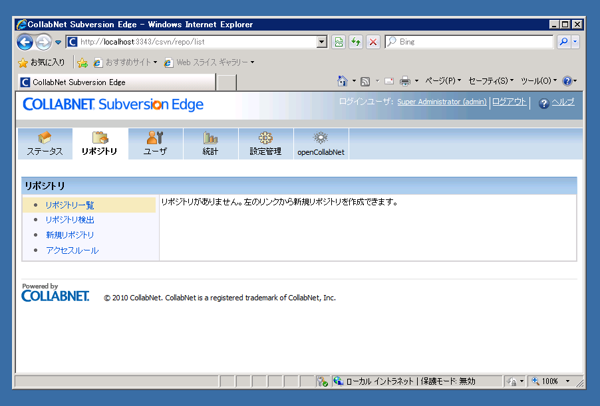Open the ページ(P) menu

443,81
